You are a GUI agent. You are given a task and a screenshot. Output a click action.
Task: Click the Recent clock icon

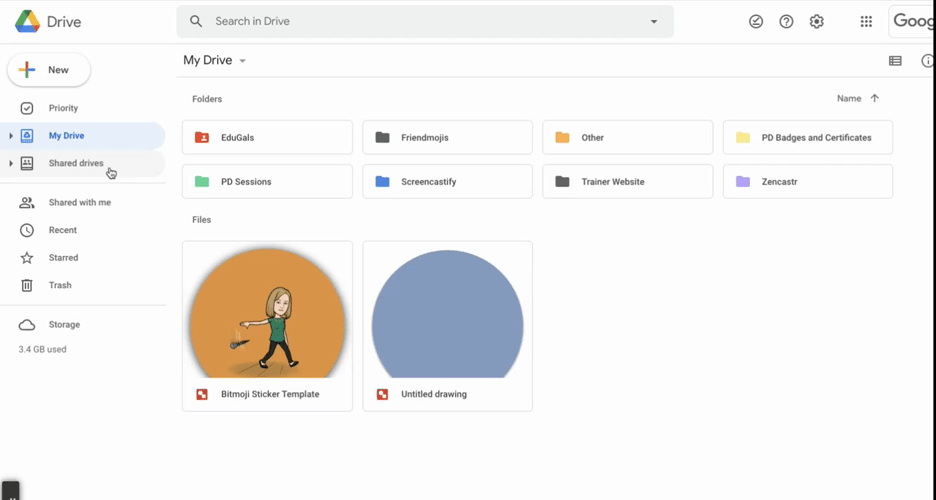(27, 230)
